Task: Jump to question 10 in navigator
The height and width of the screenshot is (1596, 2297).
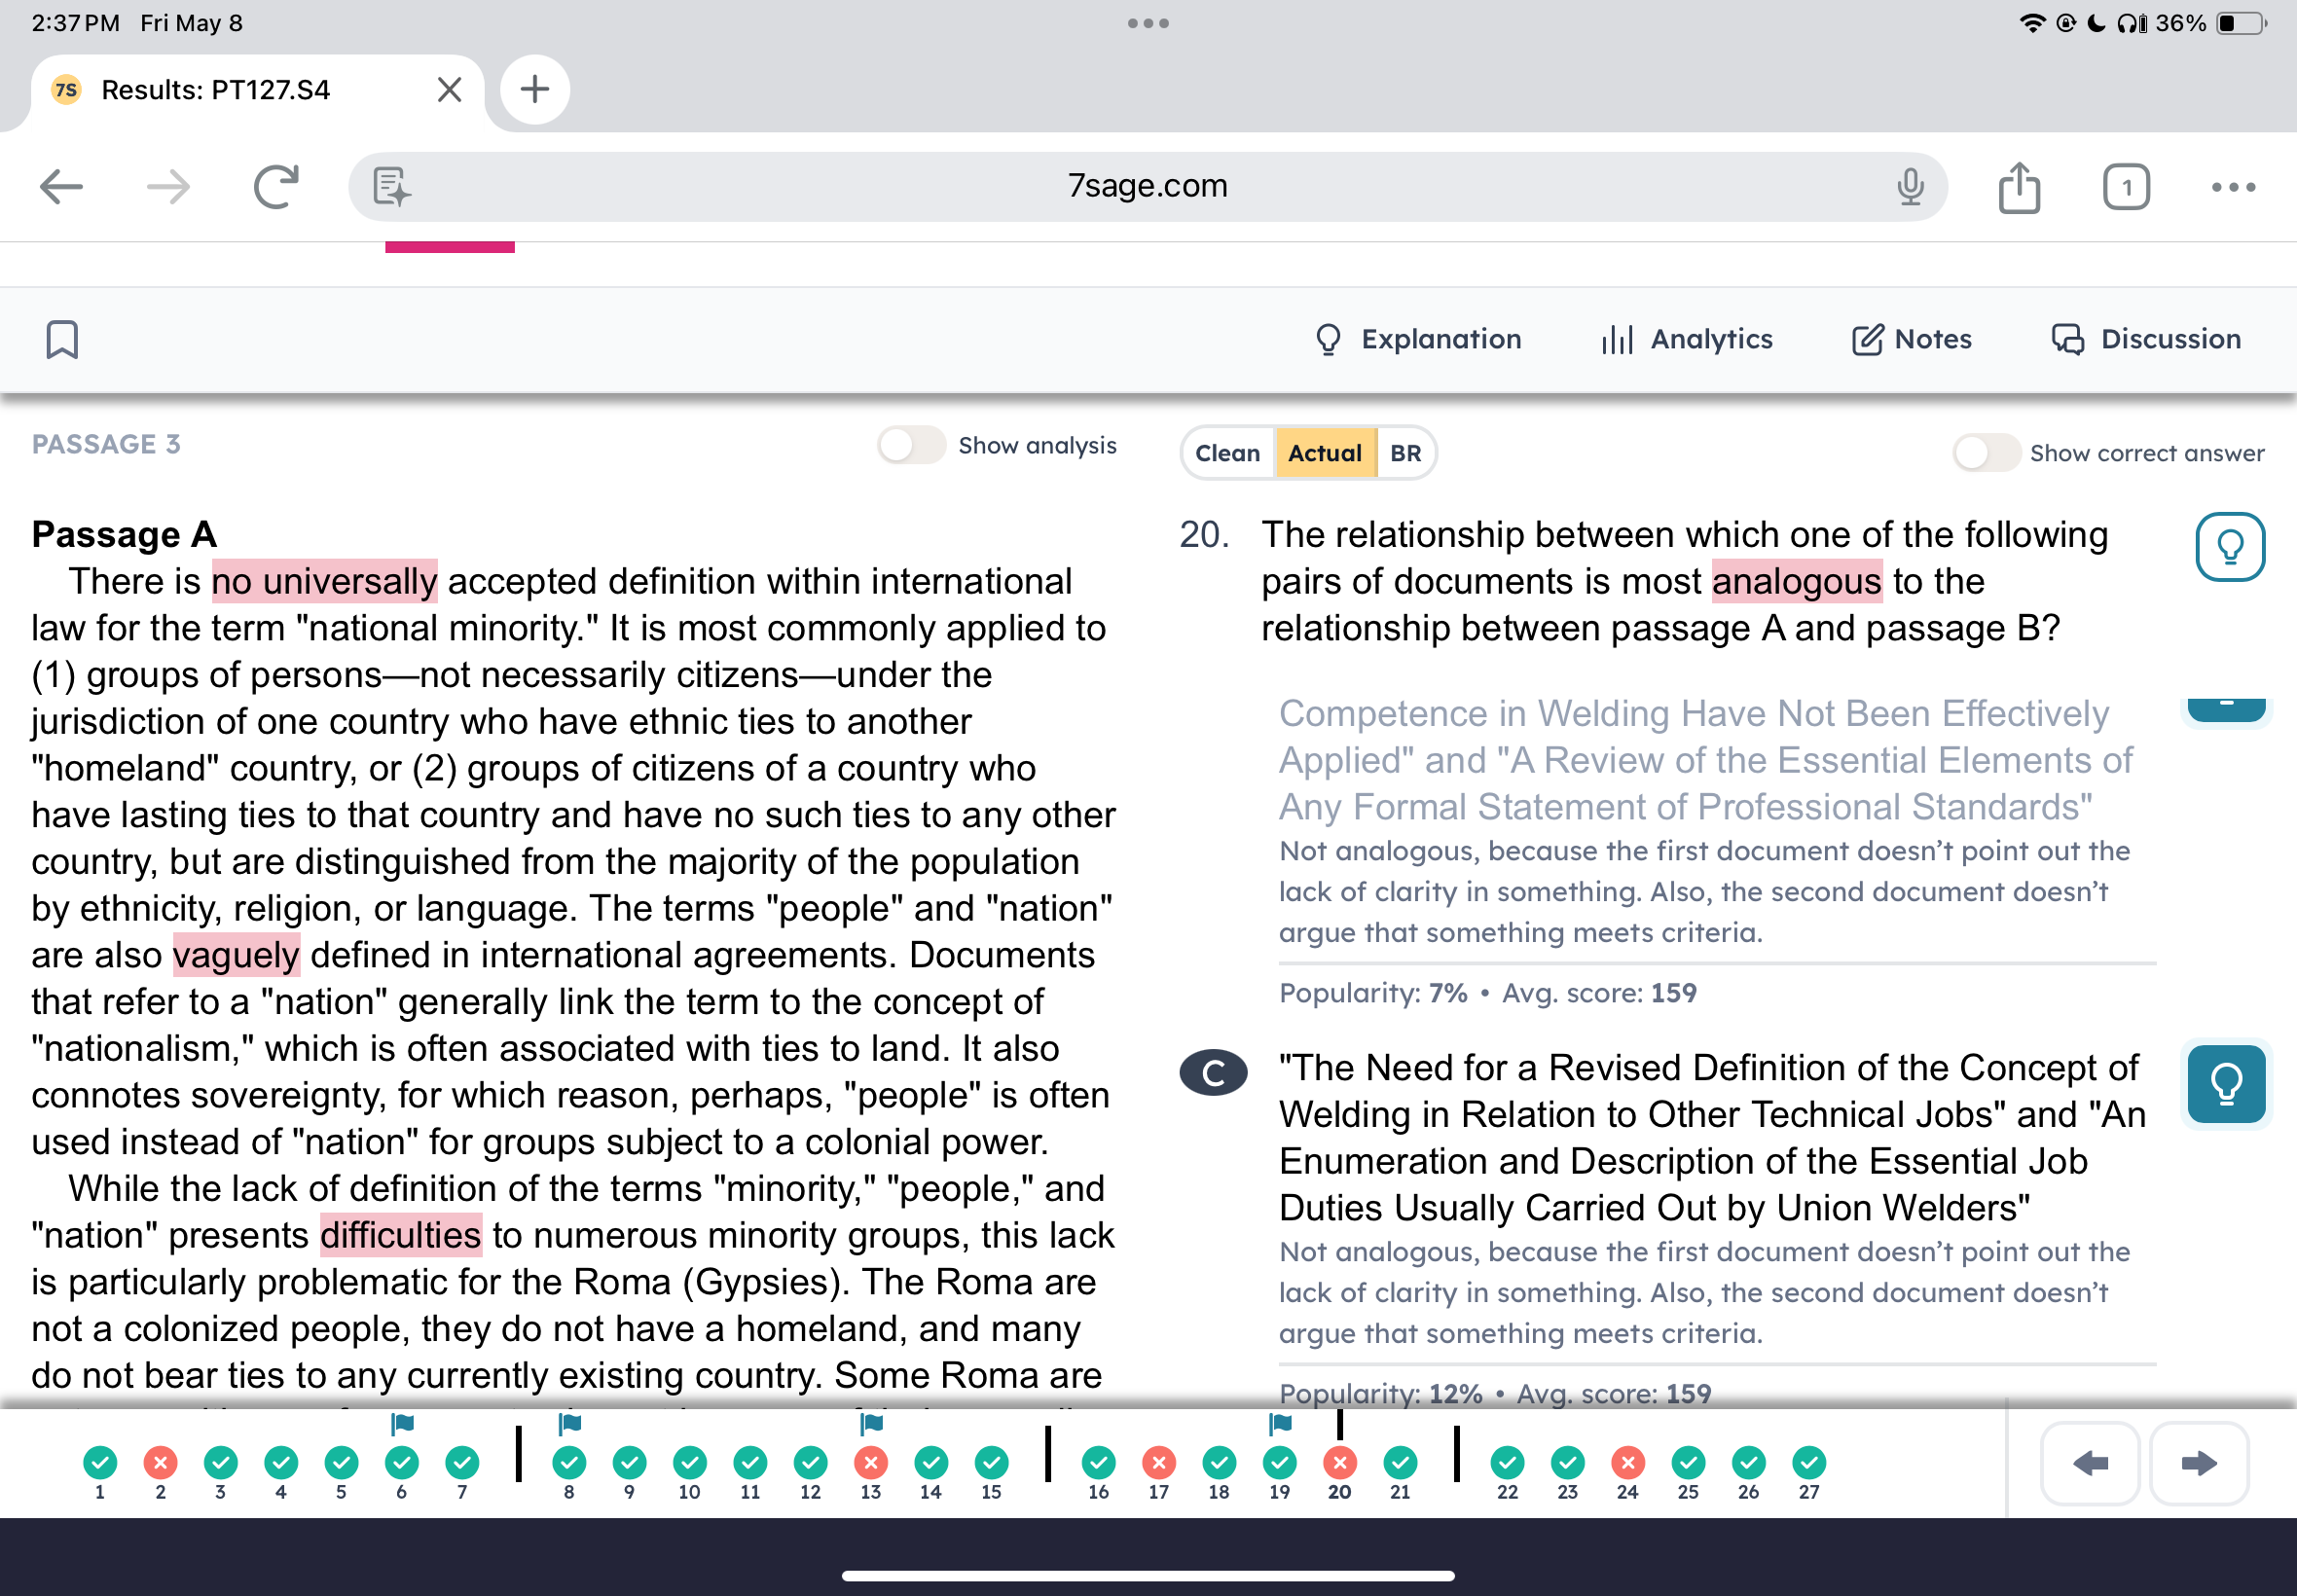Action: (x=689, y=1463)
